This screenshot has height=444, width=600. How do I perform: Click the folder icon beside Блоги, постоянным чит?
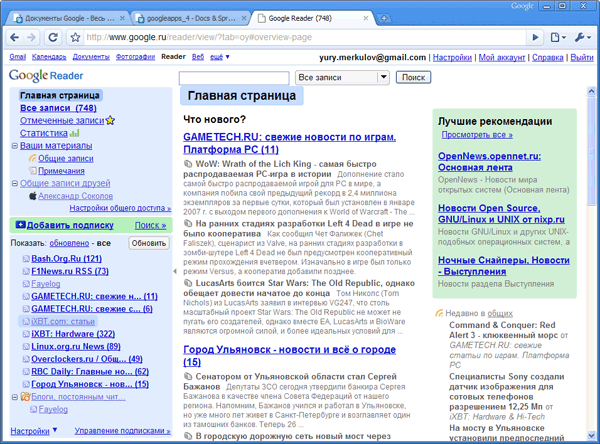(x=25, y=397)
